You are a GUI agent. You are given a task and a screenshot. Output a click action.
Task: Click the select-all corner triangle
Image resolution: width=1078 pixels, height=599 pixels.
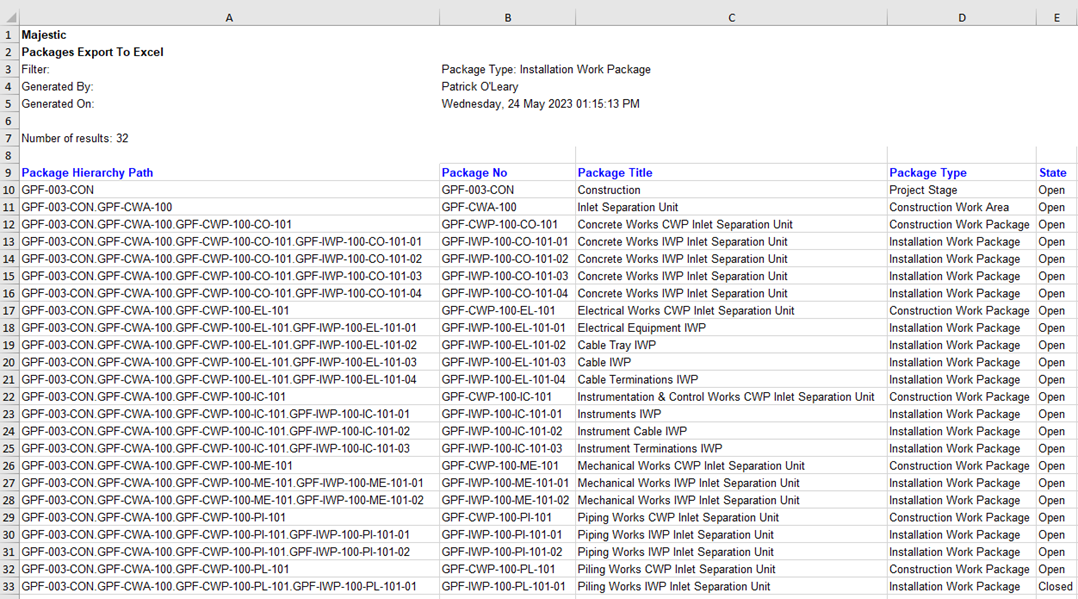pyautogui.click(x=10, y=17)
